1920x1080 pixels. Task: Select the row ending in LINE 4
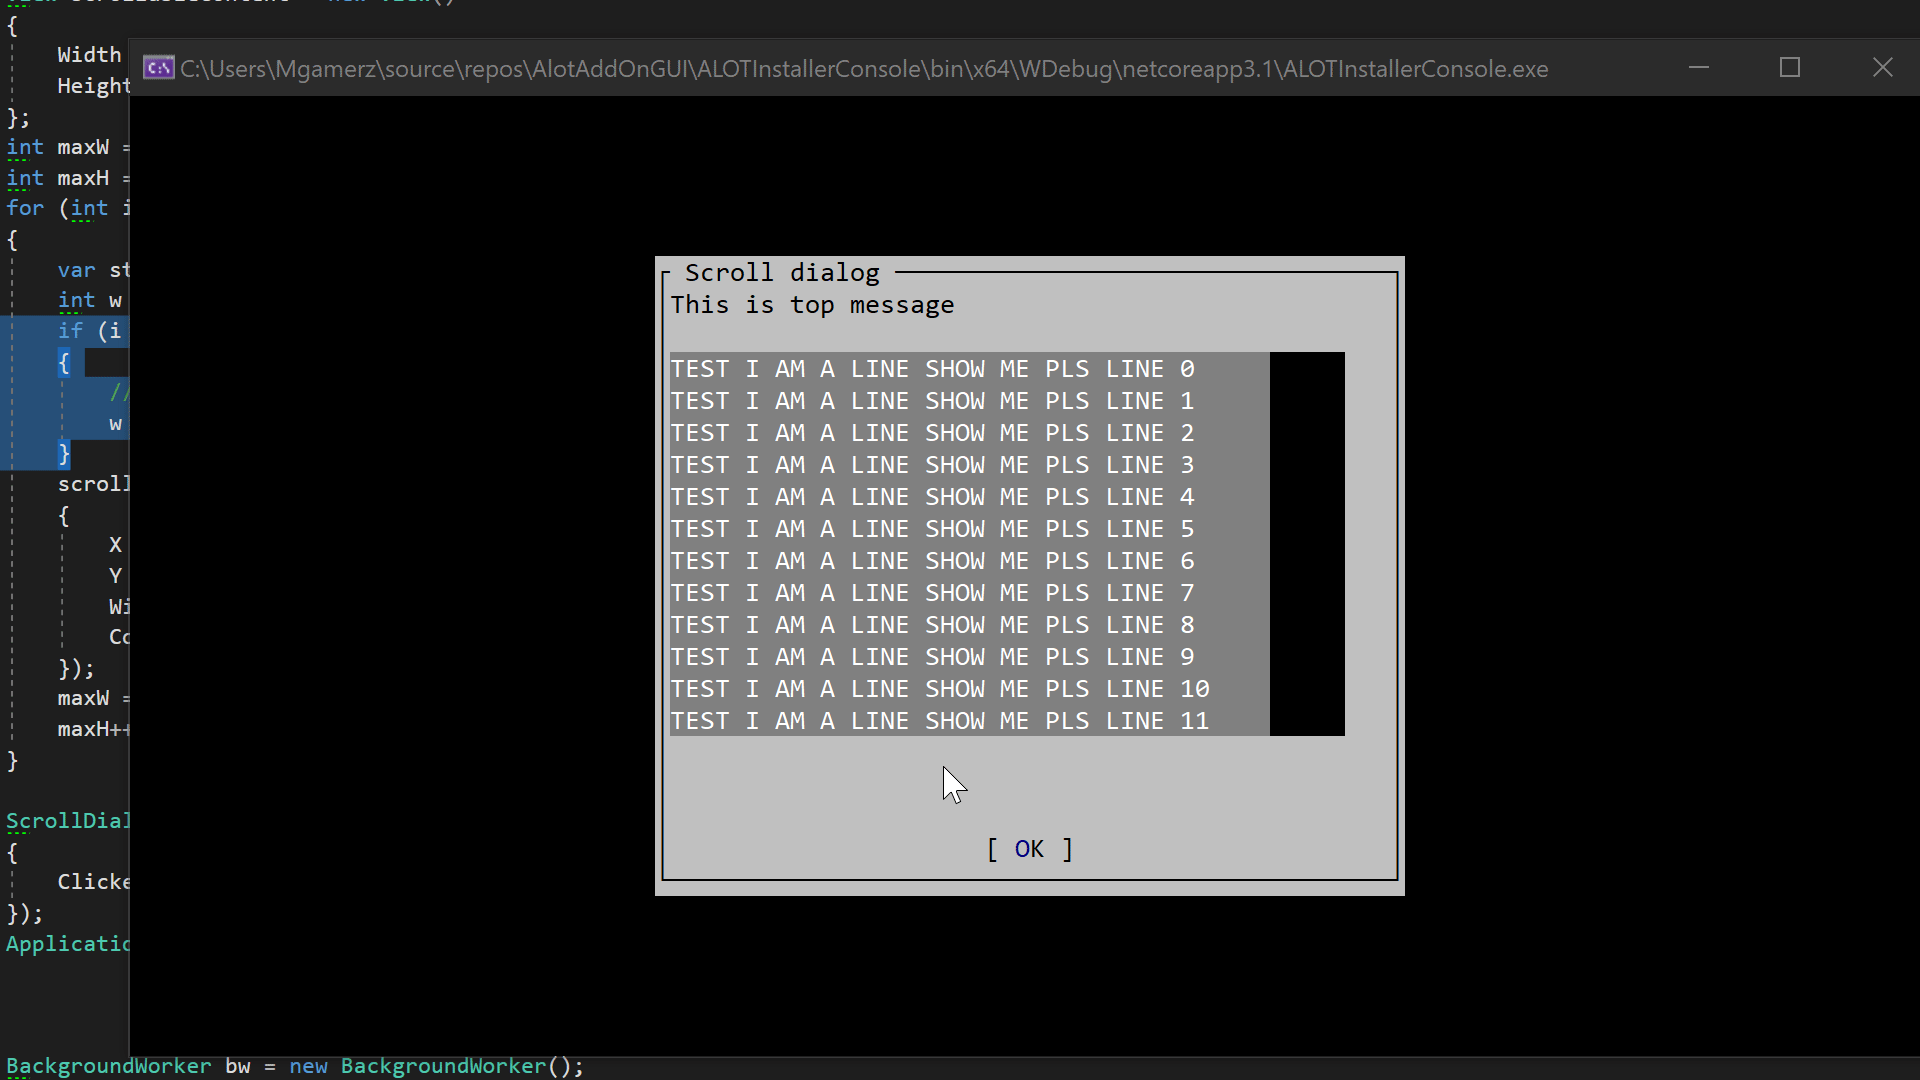coord(969,497)
